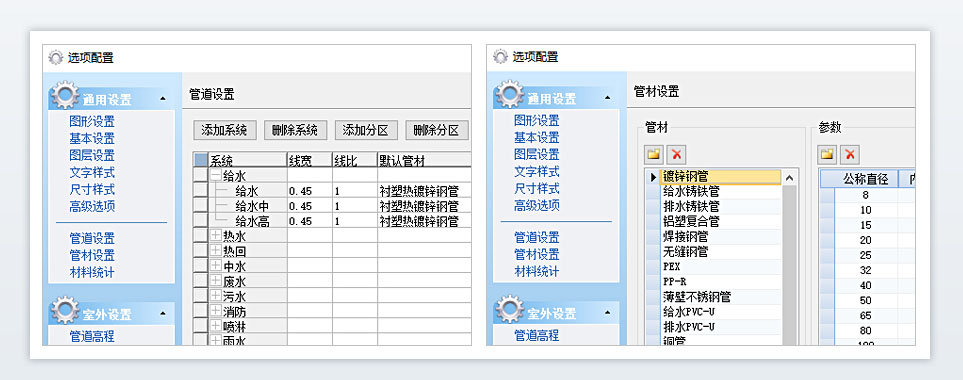The image size is (963, 380).
Task: Select 镀锌钢管 in the 管材 list
Action: (720, 176)
